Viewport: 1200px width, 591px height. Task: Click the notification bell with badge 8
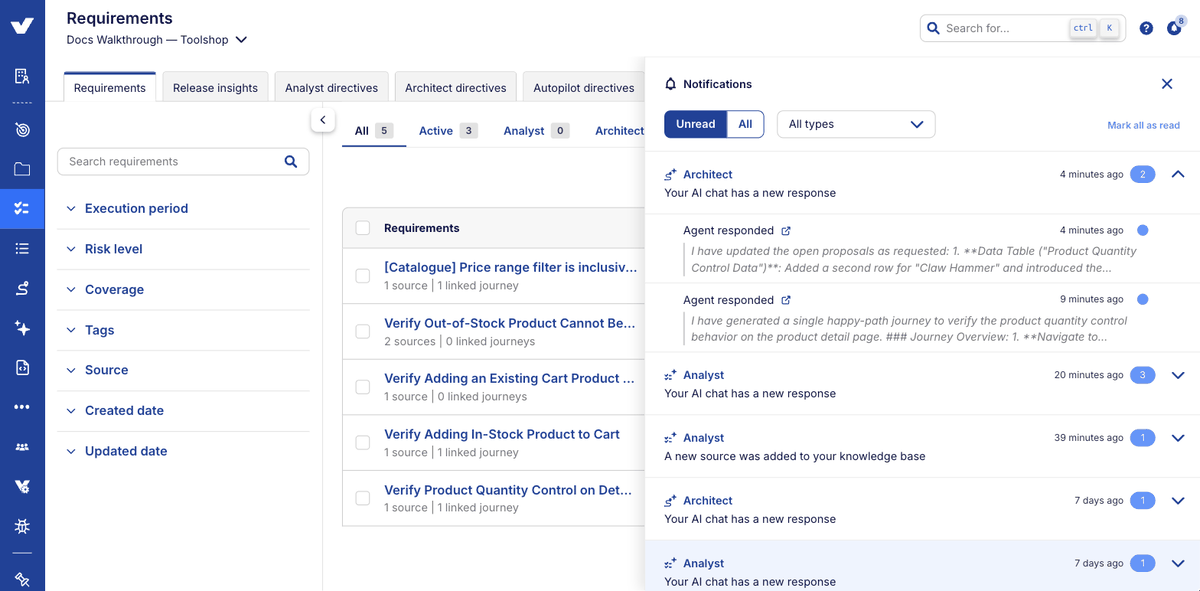pos(1174,28)
